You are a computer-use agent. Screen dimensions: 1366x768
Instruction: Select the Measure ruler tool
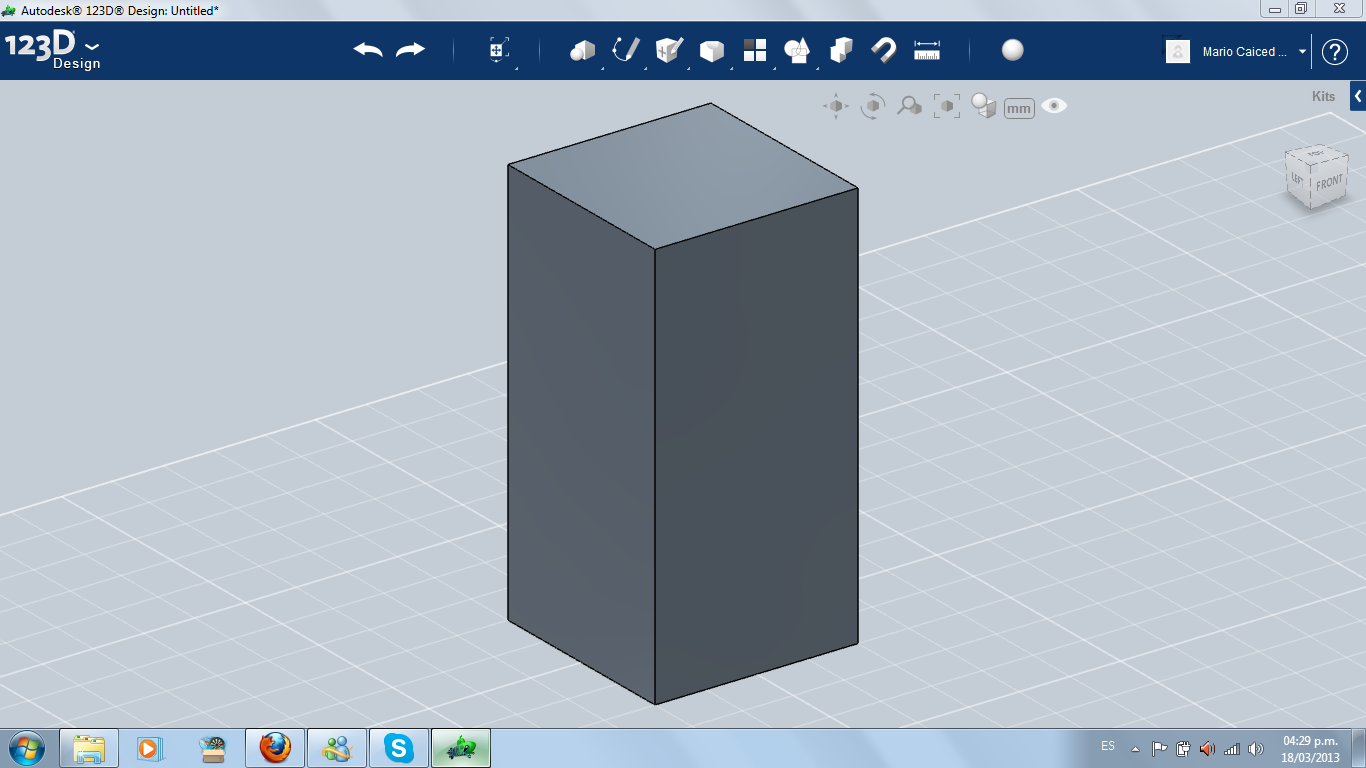(927, 50)
